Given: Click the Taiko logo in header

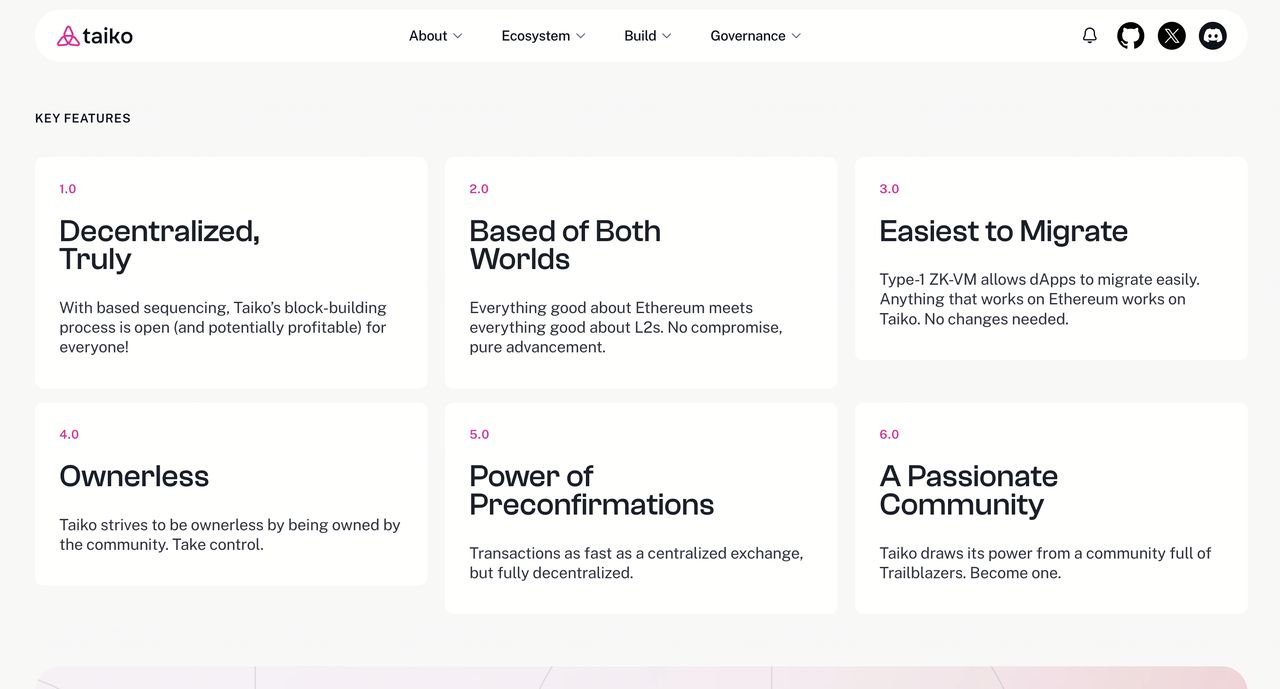Looking at the screenshot, I should click(95, 36).
